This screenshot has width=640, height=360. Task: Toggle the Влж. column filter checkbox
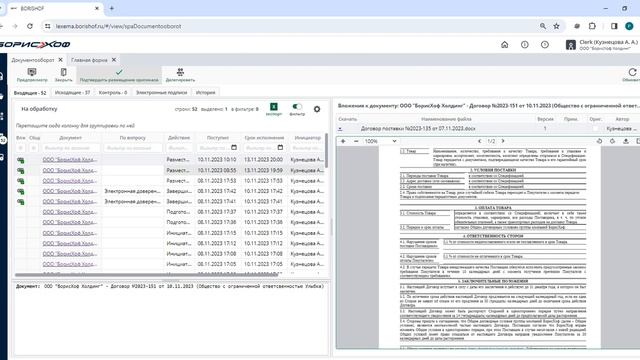coord(20,148)
